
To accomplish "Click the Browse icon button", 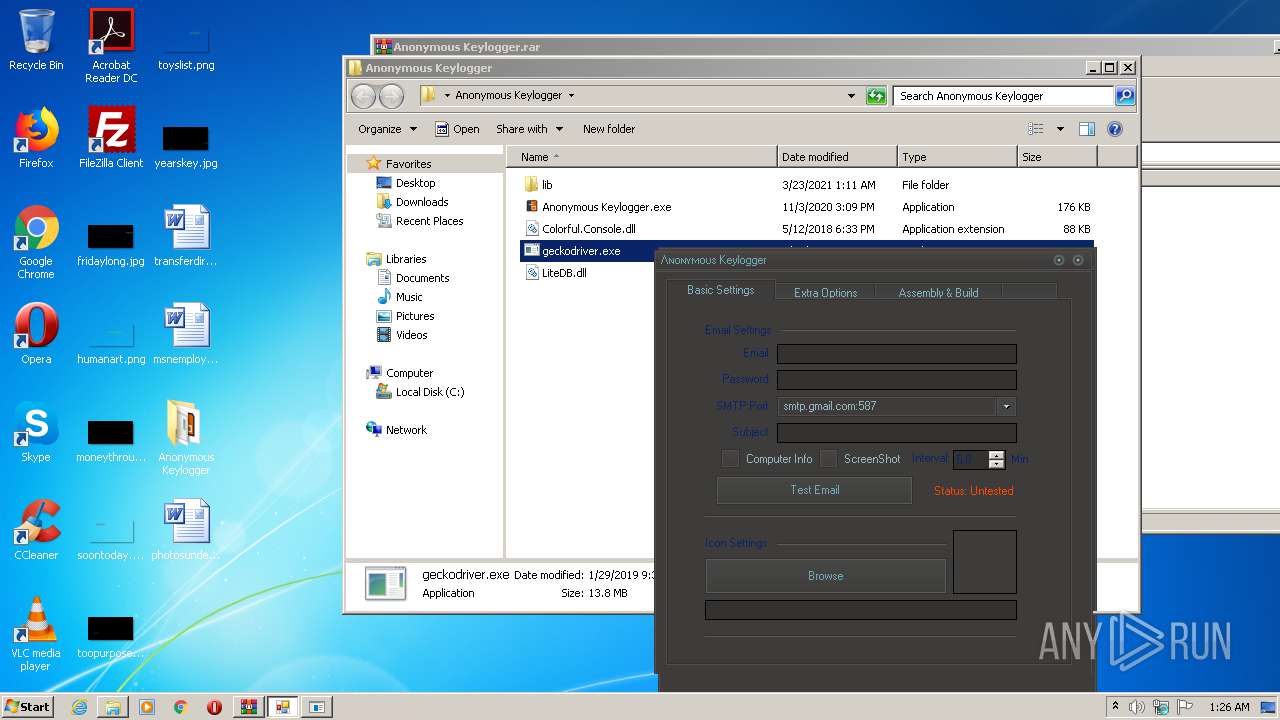I will tap(825, 576).
